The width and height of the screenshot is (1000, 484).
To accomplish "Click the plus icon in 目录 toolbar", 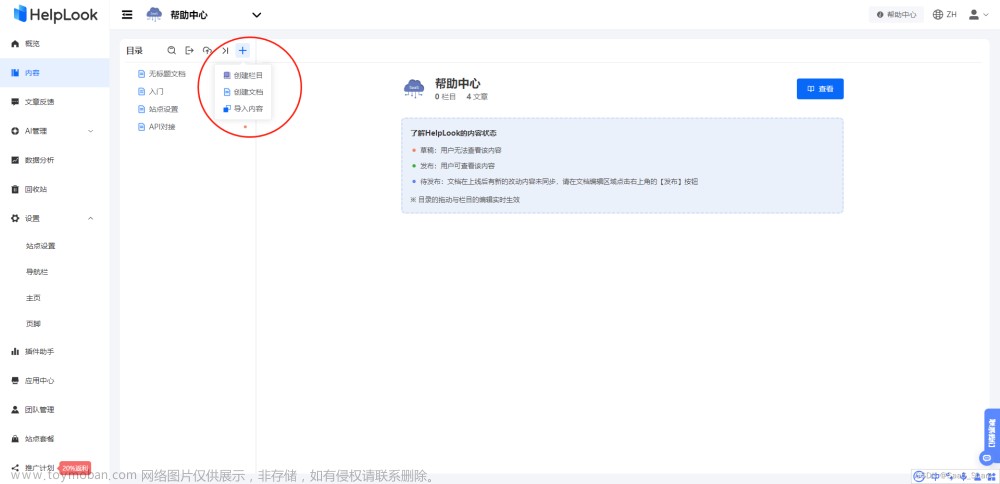I will tap(242, 50).
